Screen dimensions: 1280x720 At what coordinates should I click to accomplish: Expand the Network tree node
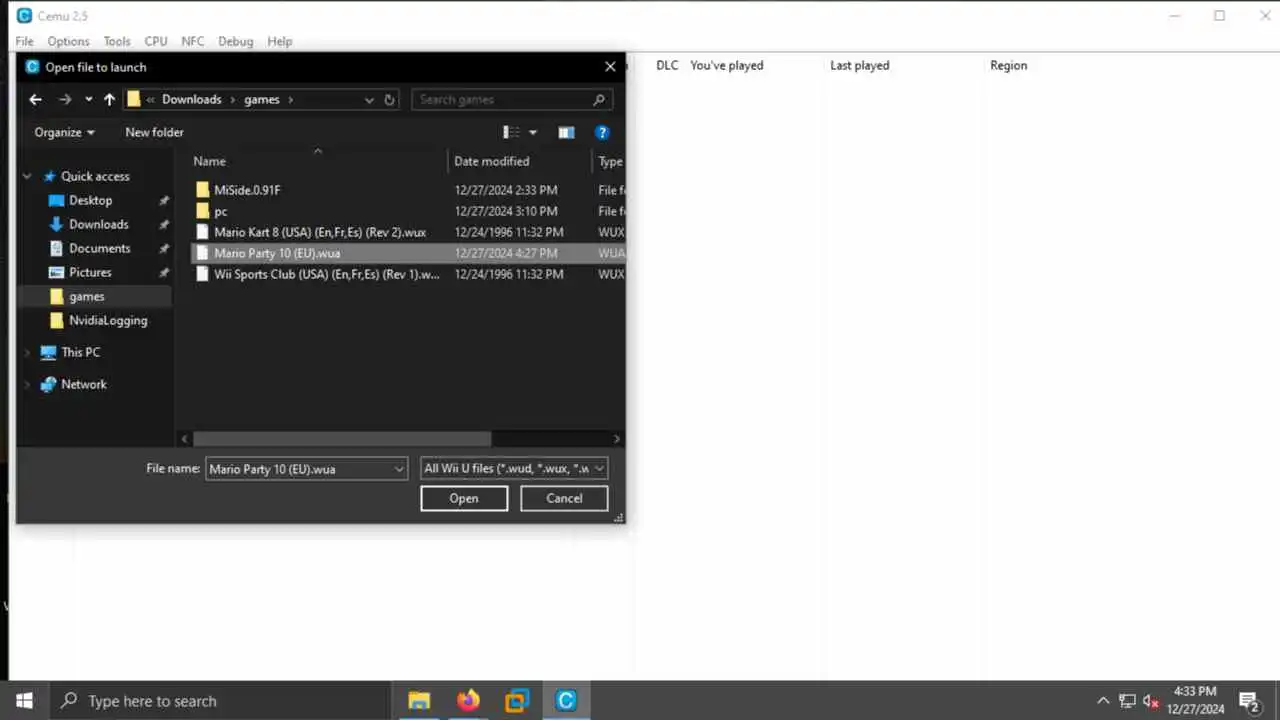tap(27, 384)
